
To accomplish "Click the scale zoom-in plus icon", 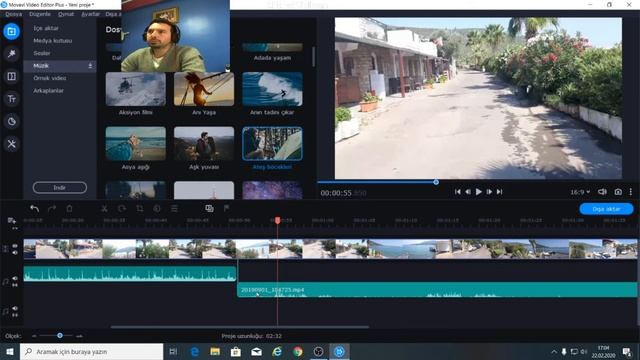I will (79, 336).
